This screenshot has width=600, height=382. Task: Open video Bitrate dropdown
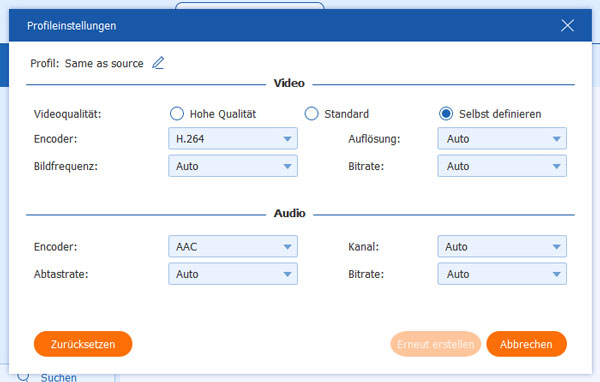[x=502, y=166]
